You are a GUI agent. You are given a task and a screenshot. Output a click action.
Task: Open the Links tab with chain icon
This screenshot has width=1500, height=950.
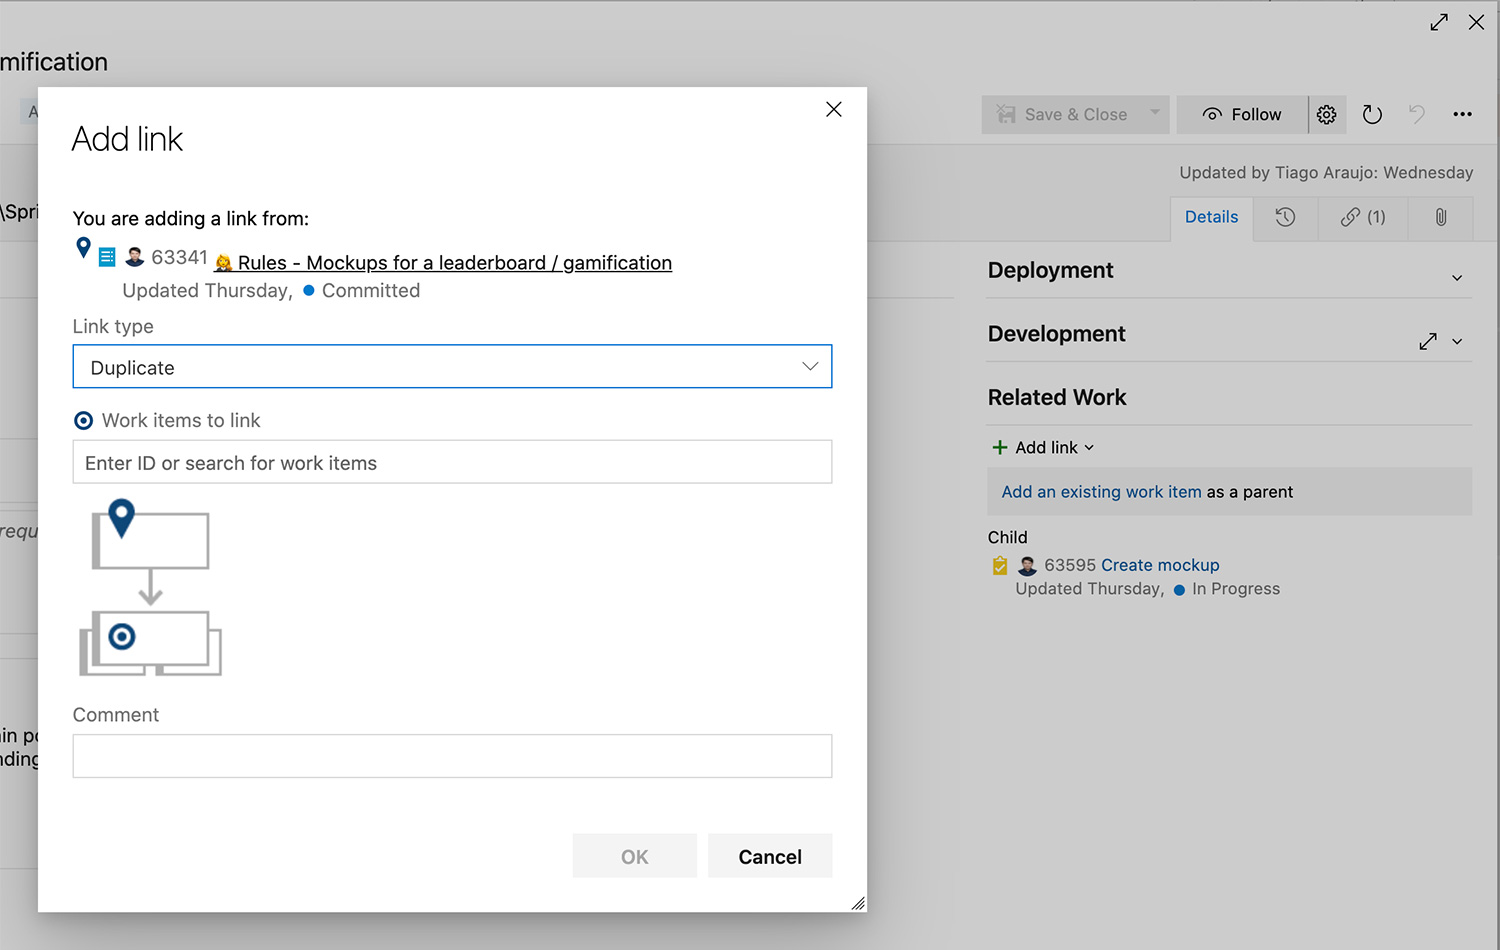click(x=1362, y=217)
